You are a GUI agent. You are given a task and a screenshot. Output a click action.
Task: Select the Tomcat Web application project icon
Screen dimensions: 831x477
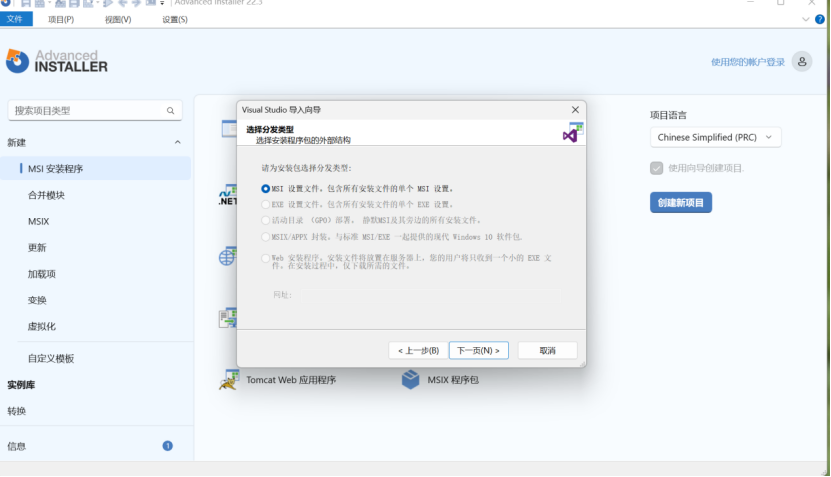[228, 379]
